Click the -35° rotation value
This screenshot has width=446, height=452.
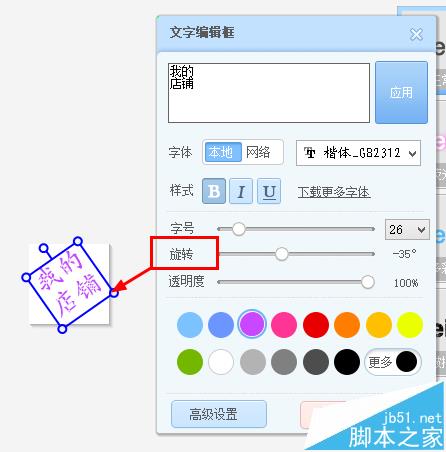click(x=404, y=254)
